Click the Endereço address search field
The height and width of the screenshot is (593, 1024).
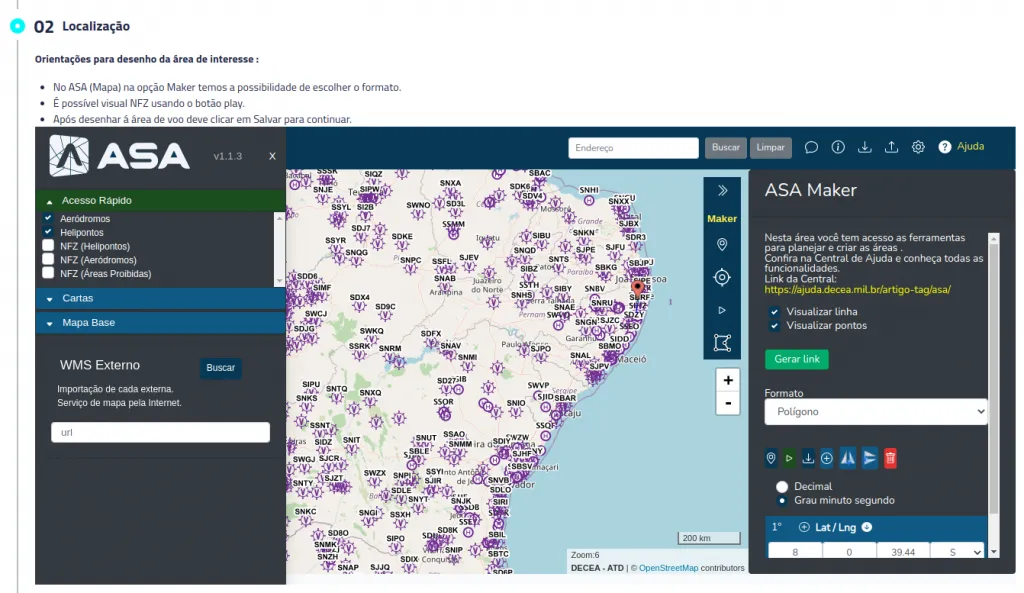(633, 148)
